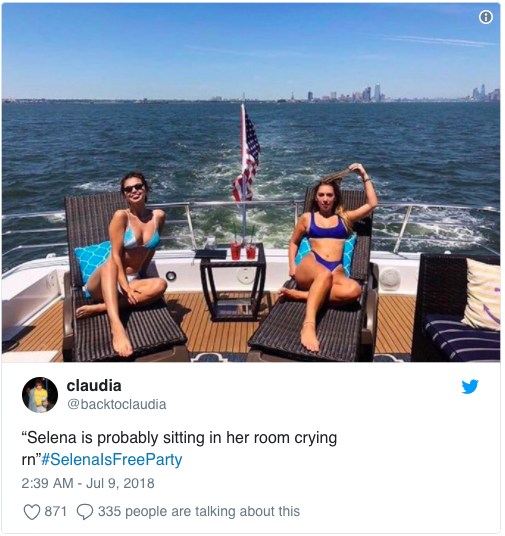
Task: Click the 2:39 AM - Jul 9, 2018 timestamp
Action: (88, 483)
